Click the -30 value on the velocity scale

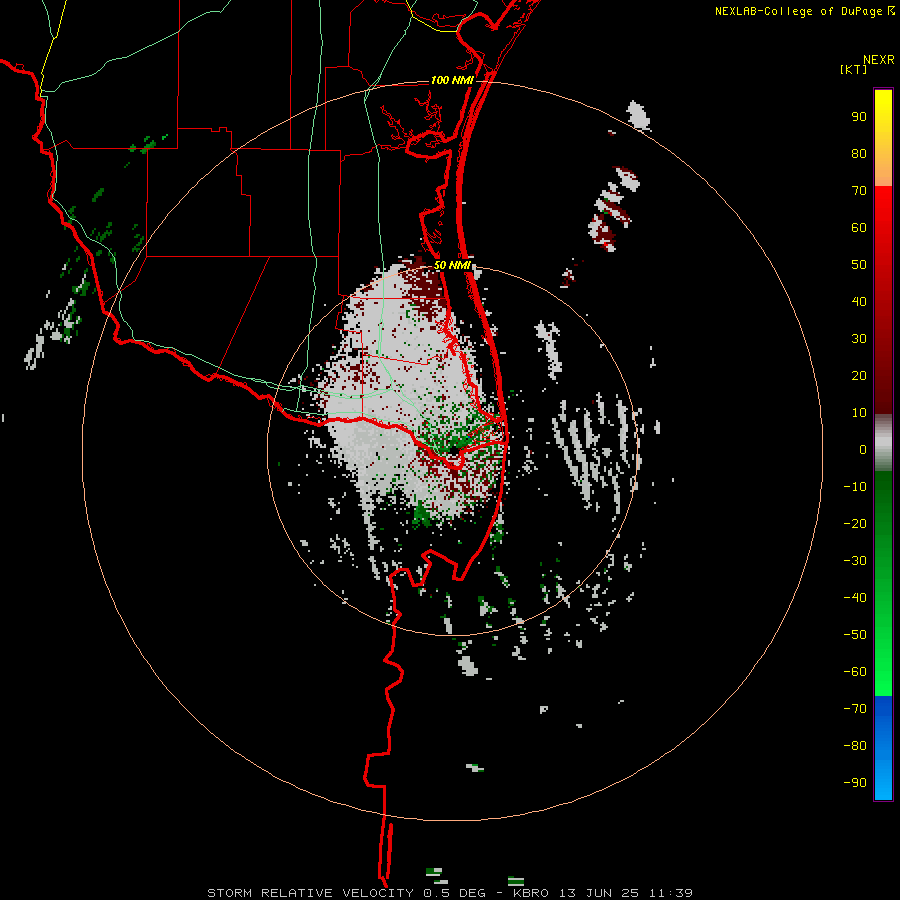tap(855, 561)
